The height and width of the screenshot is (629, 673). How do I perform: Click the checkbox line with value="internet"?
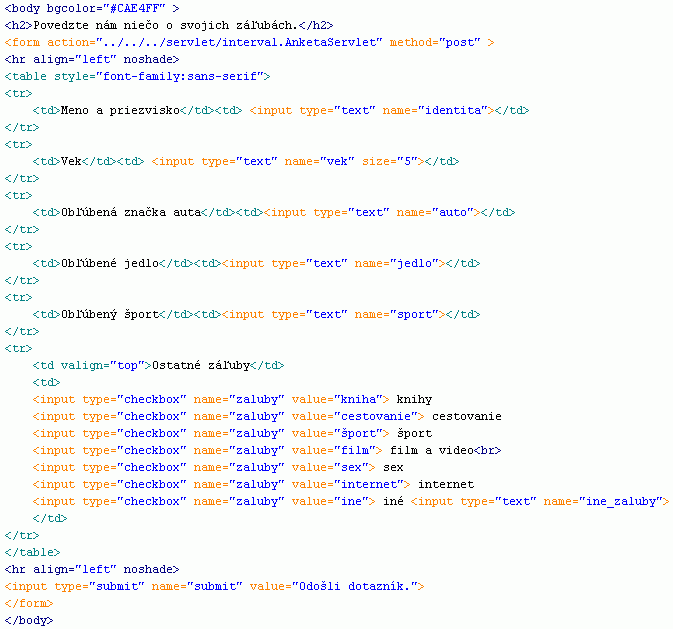click(253, 484)
